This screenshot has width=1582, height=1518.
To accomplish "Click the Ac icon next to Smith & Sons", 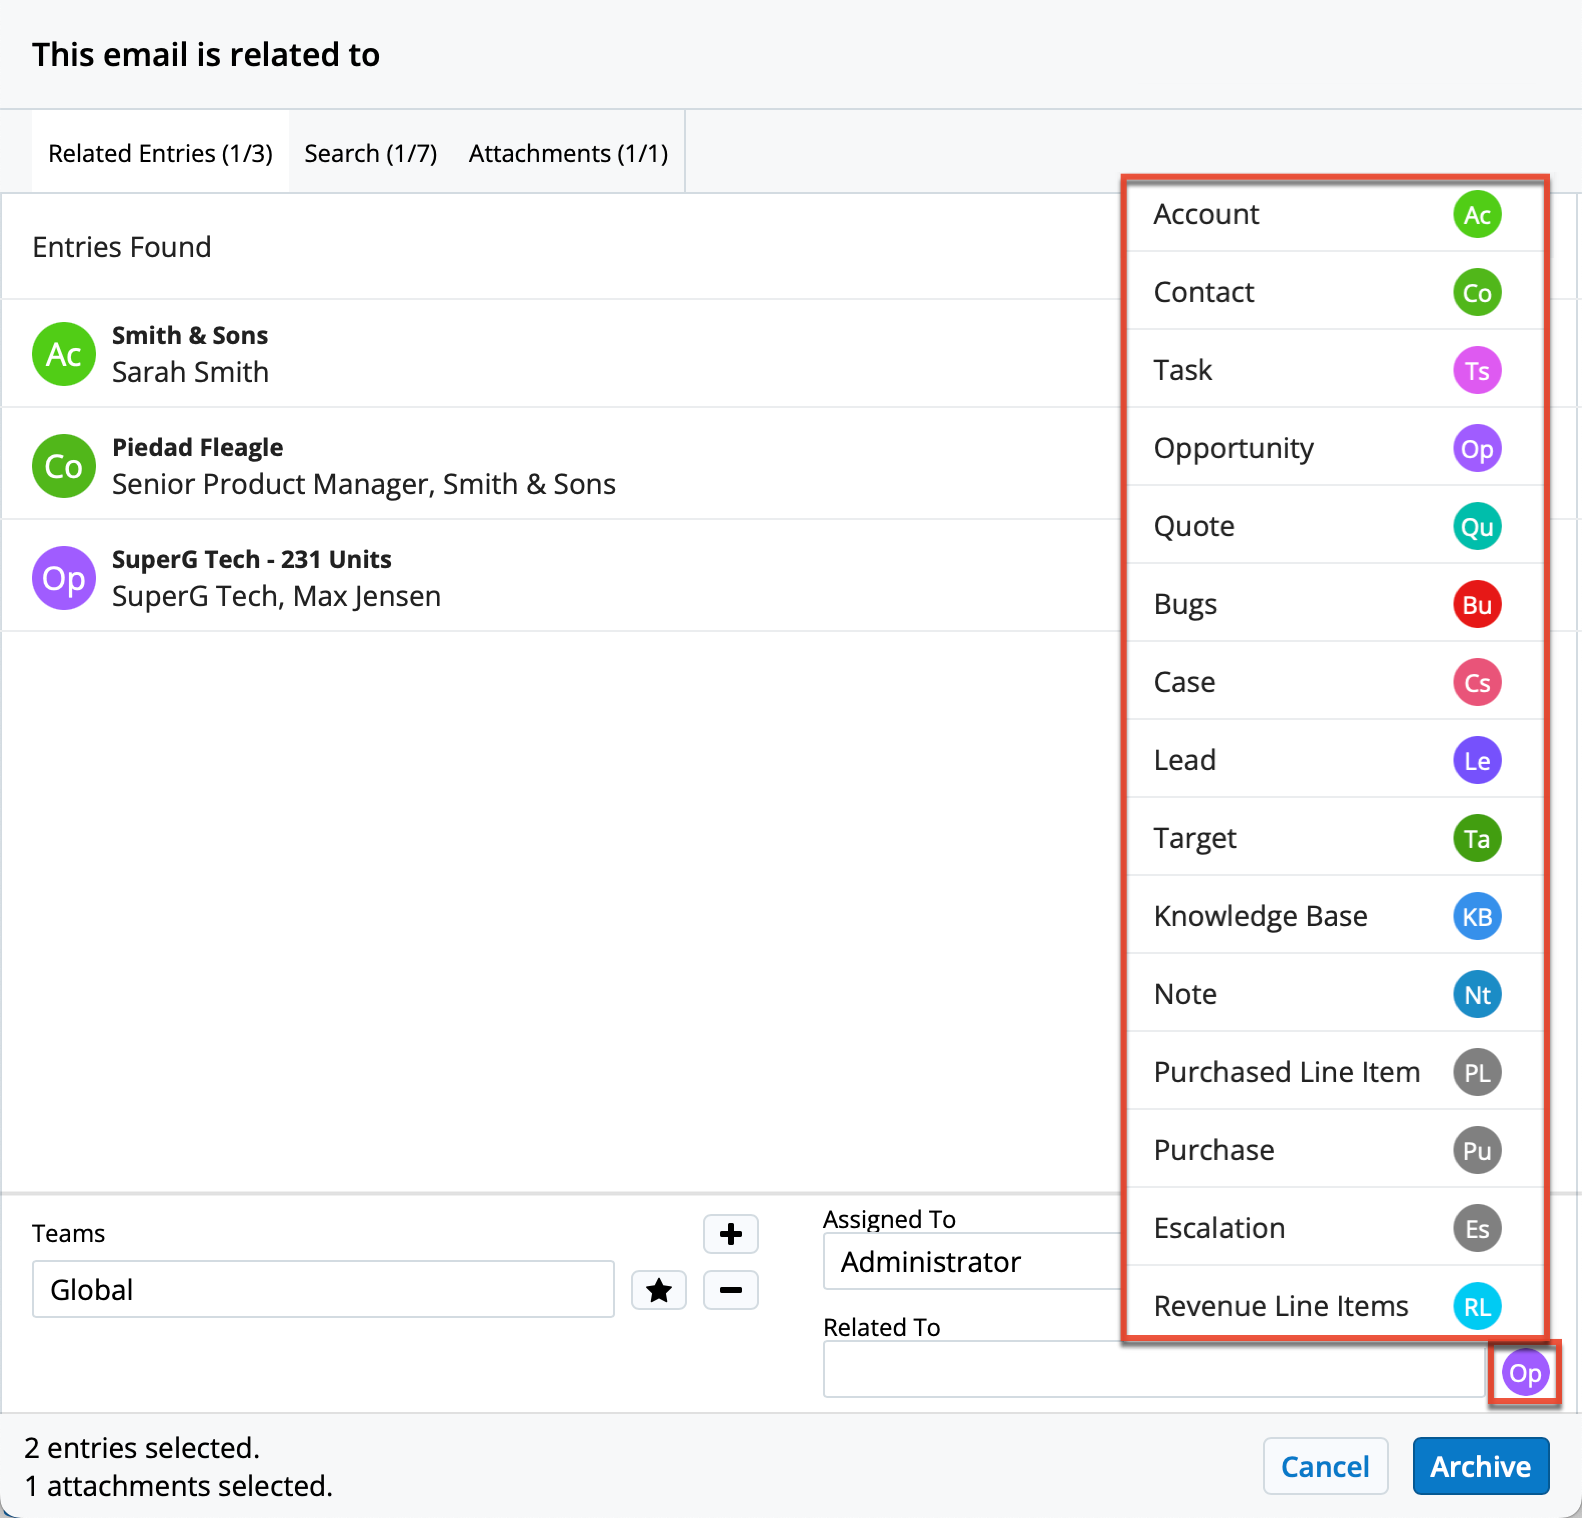I will (x=64, y=354).
